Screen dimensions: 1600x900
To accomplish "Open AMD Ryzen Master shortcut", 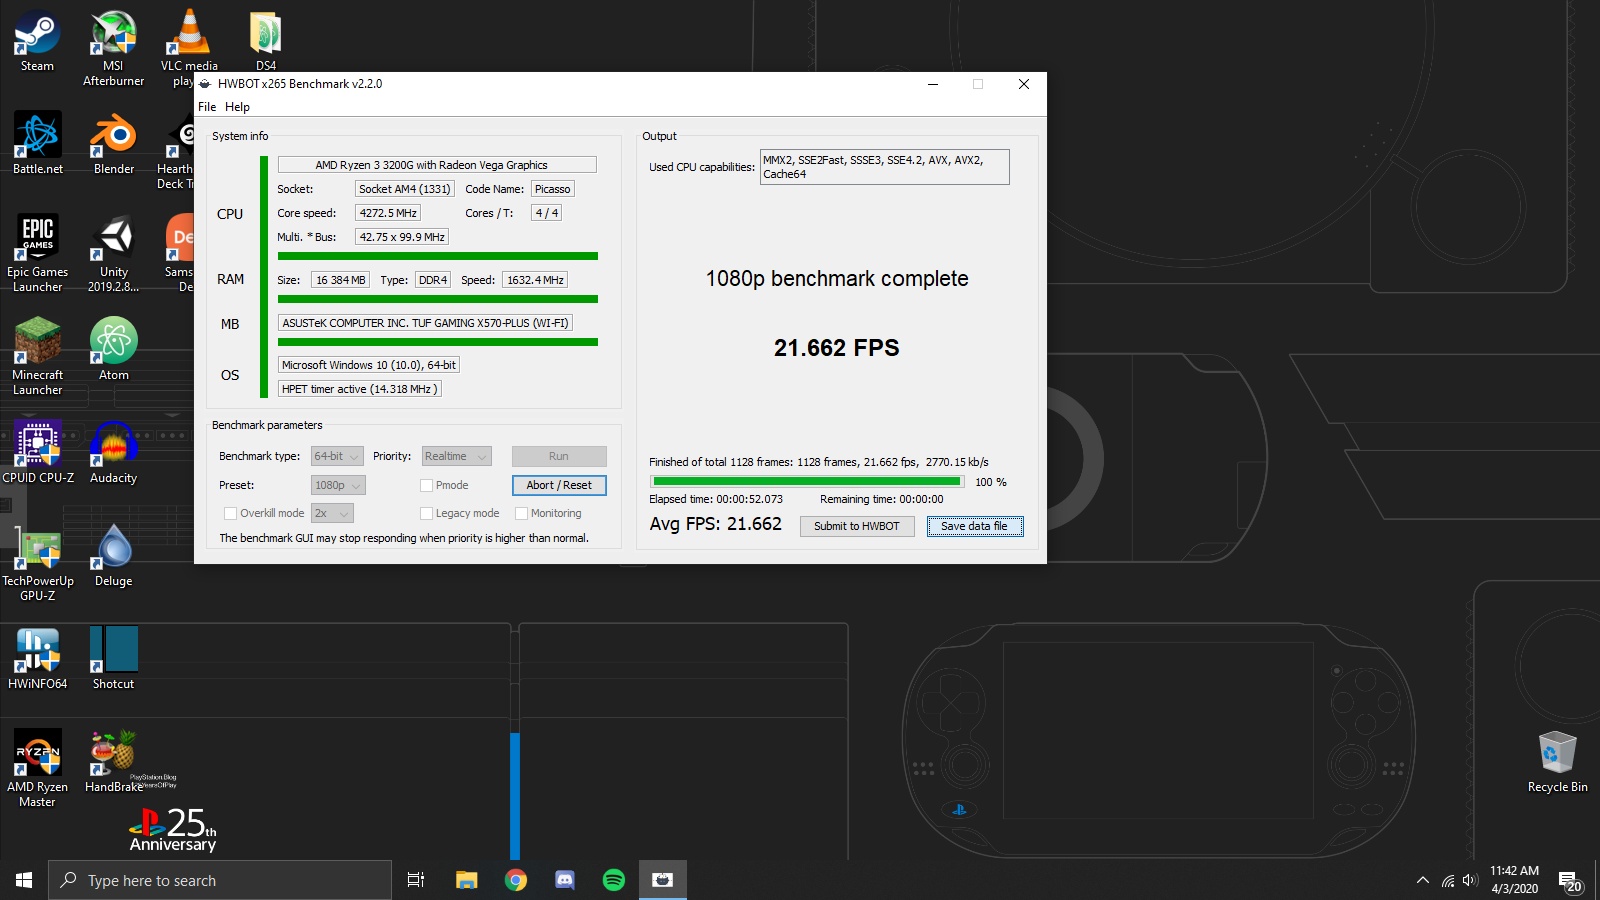I will pos(37,769).
